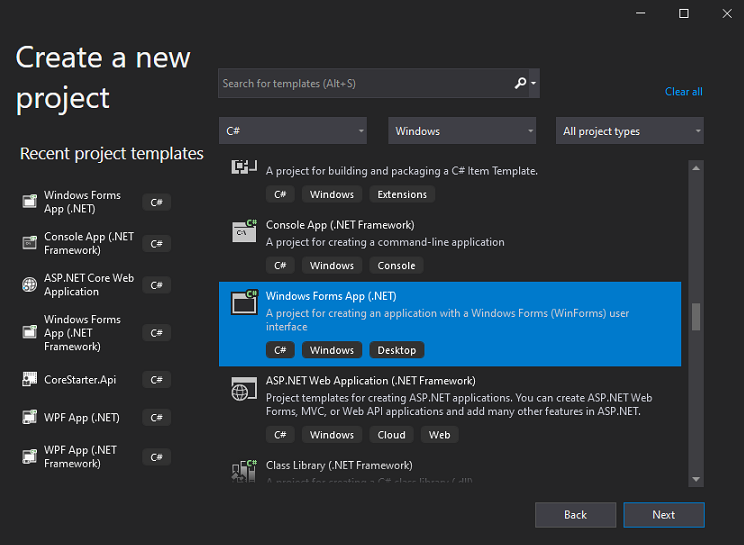Click the Console App (.NET Framework) recent template icon
Screen dimensions: 744x545
[29, 243]
